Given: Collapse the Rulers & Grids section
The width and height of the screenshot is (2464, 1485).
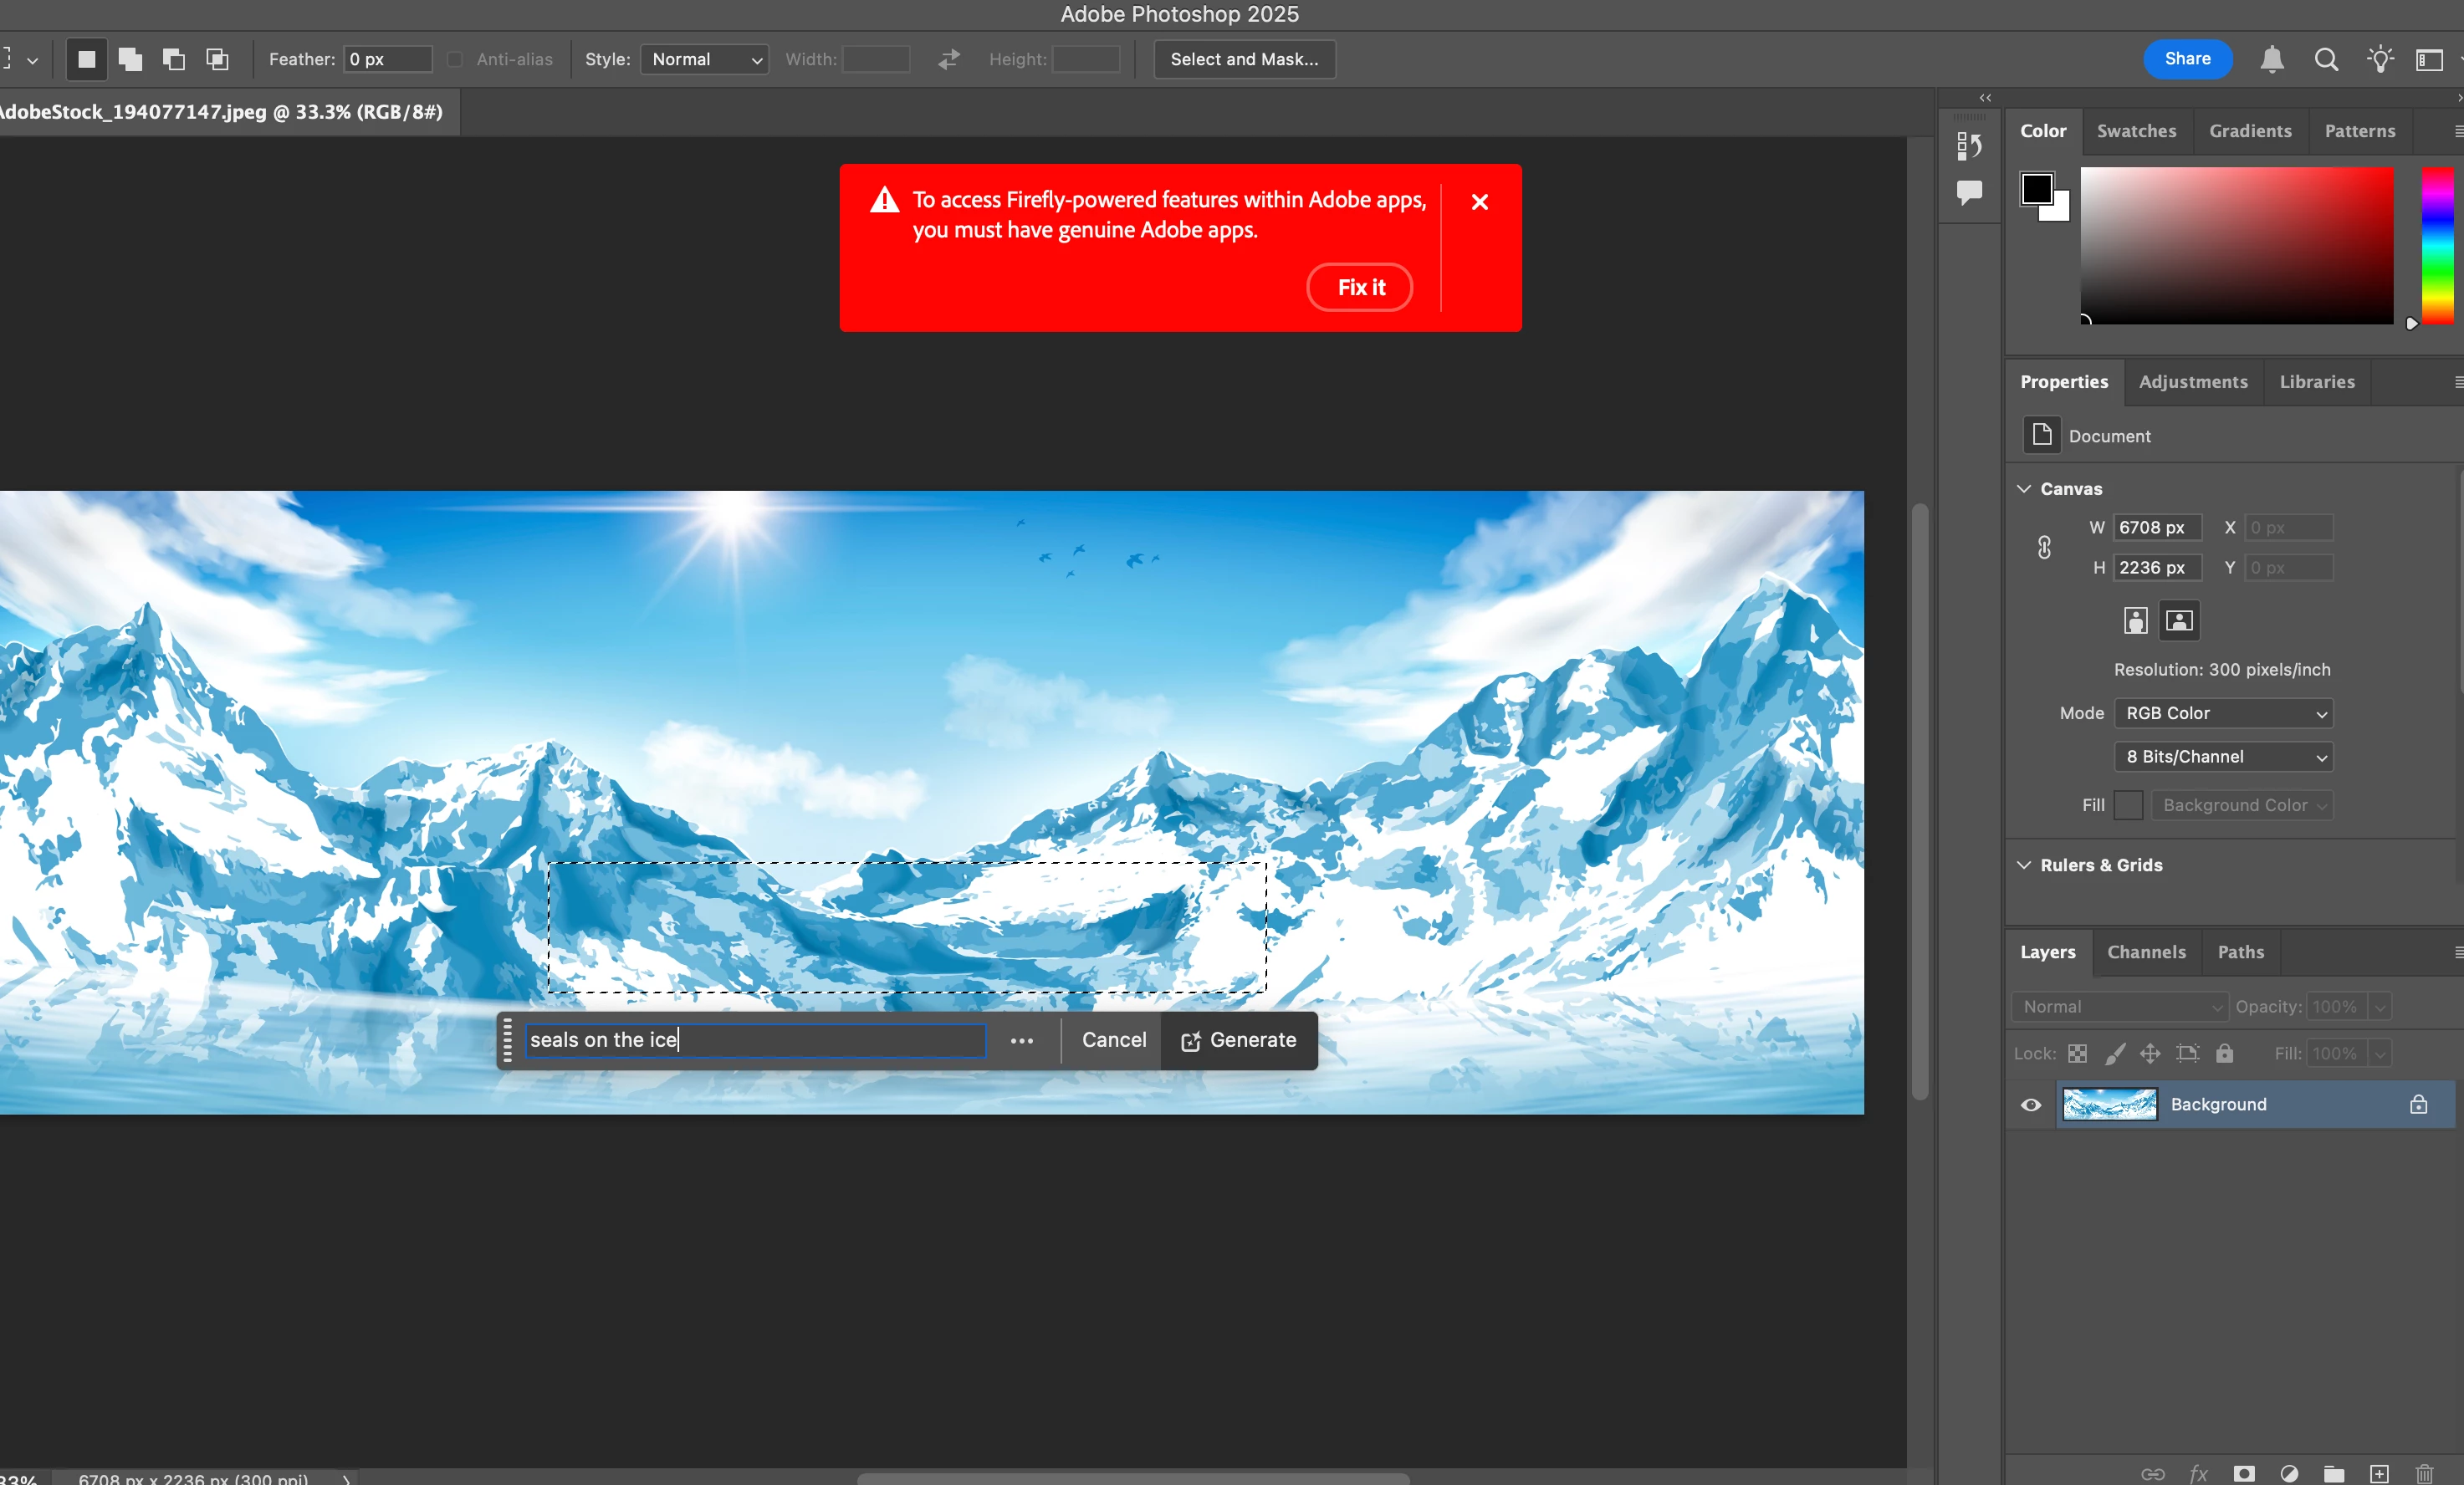Looking at the screenshot, I should point(2024,864).
